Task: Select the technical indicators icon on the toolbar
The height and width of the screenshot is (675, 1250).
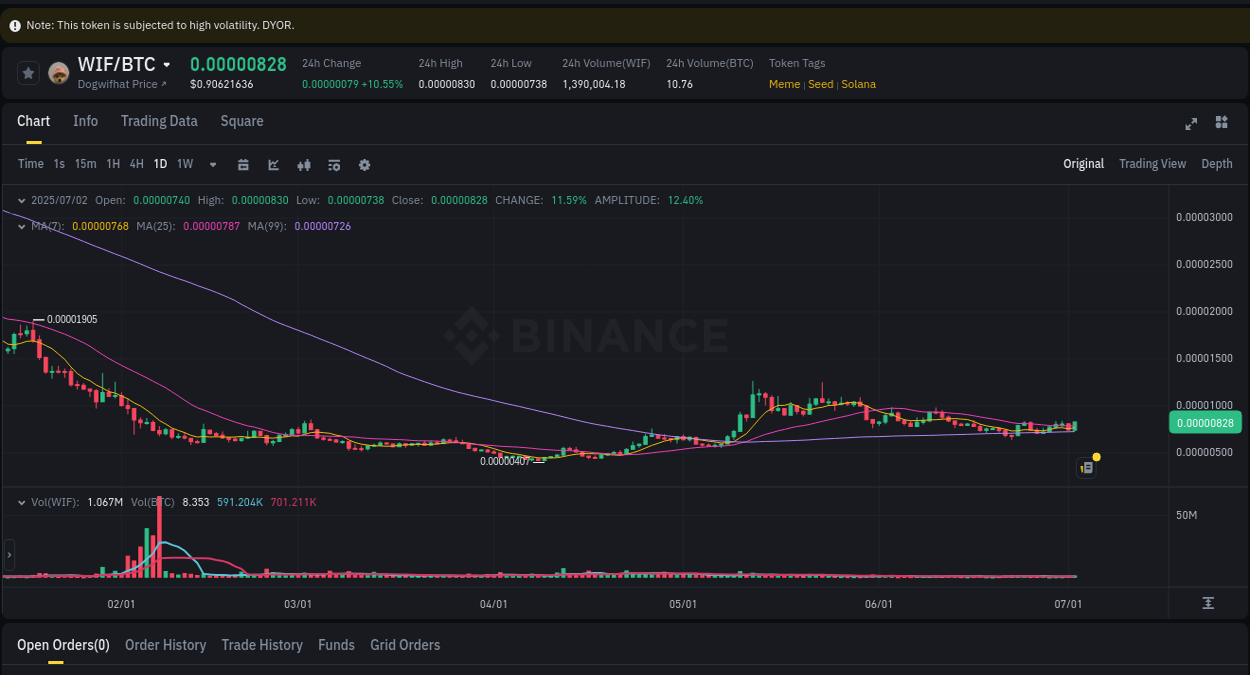Action: (334, 164)
